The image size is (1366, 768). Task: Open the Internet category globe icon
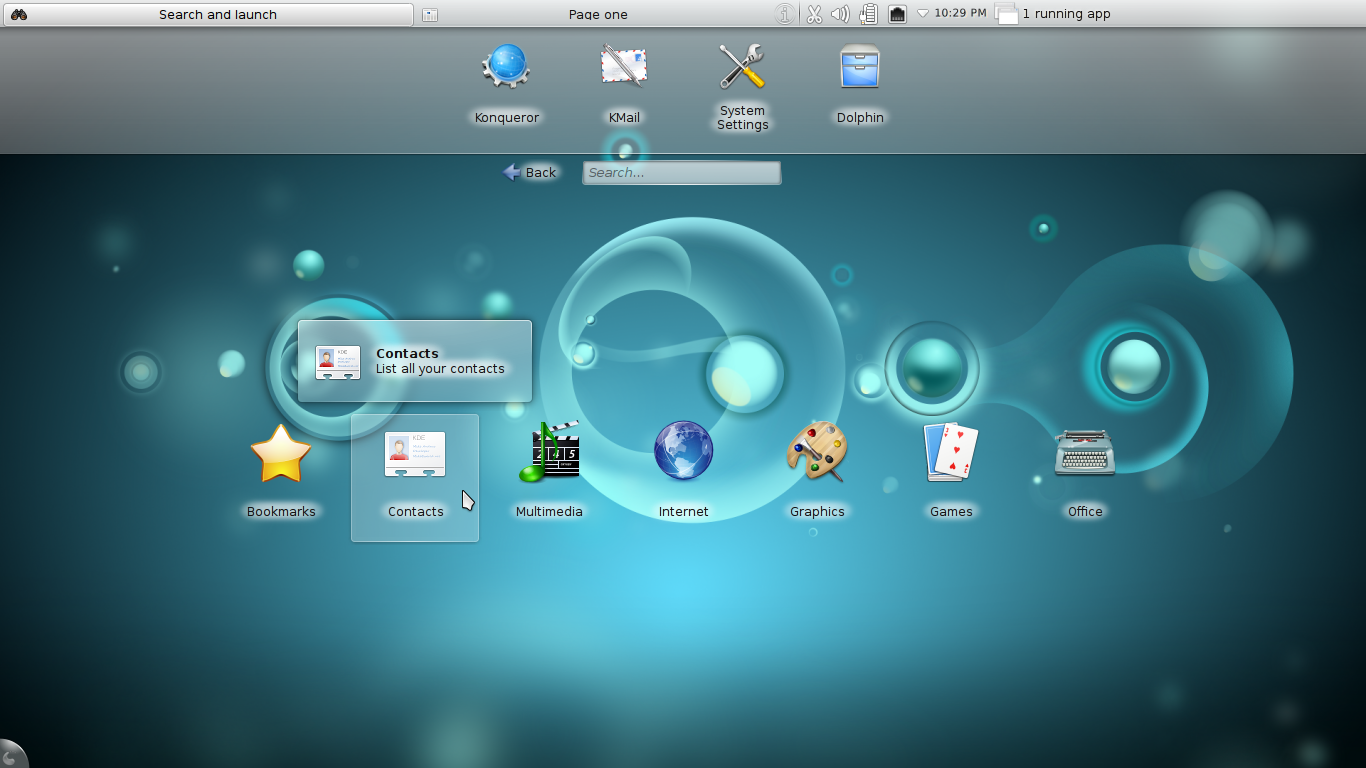(x=683, y=451)
